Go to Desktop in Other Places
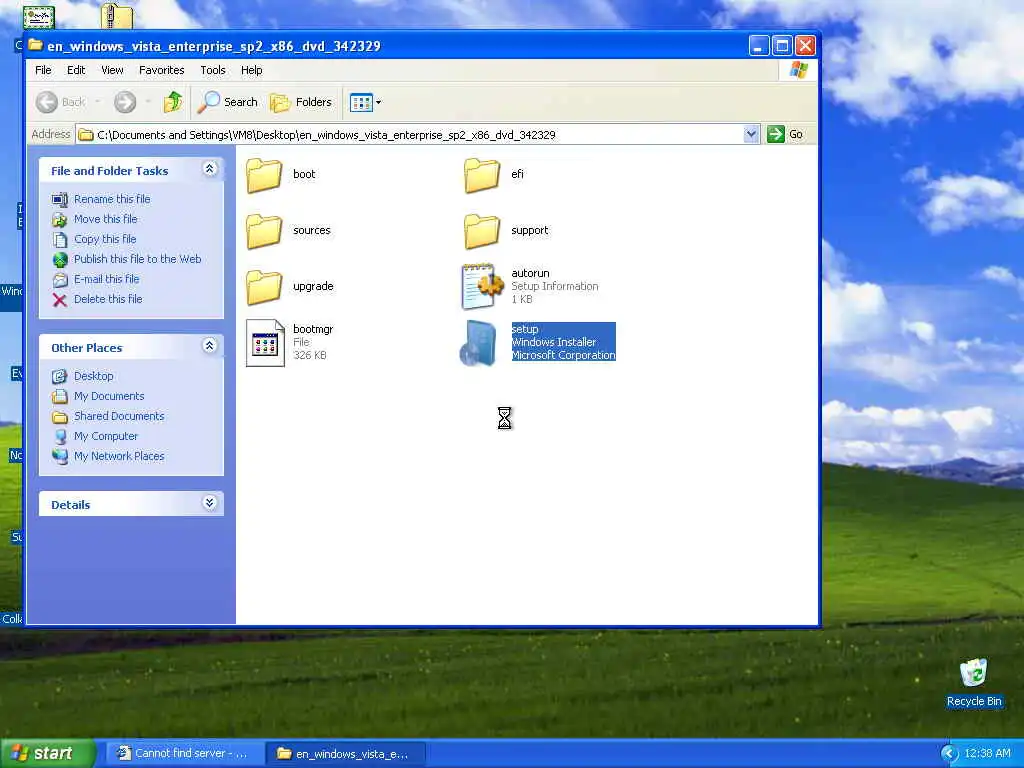 [93, 376]
